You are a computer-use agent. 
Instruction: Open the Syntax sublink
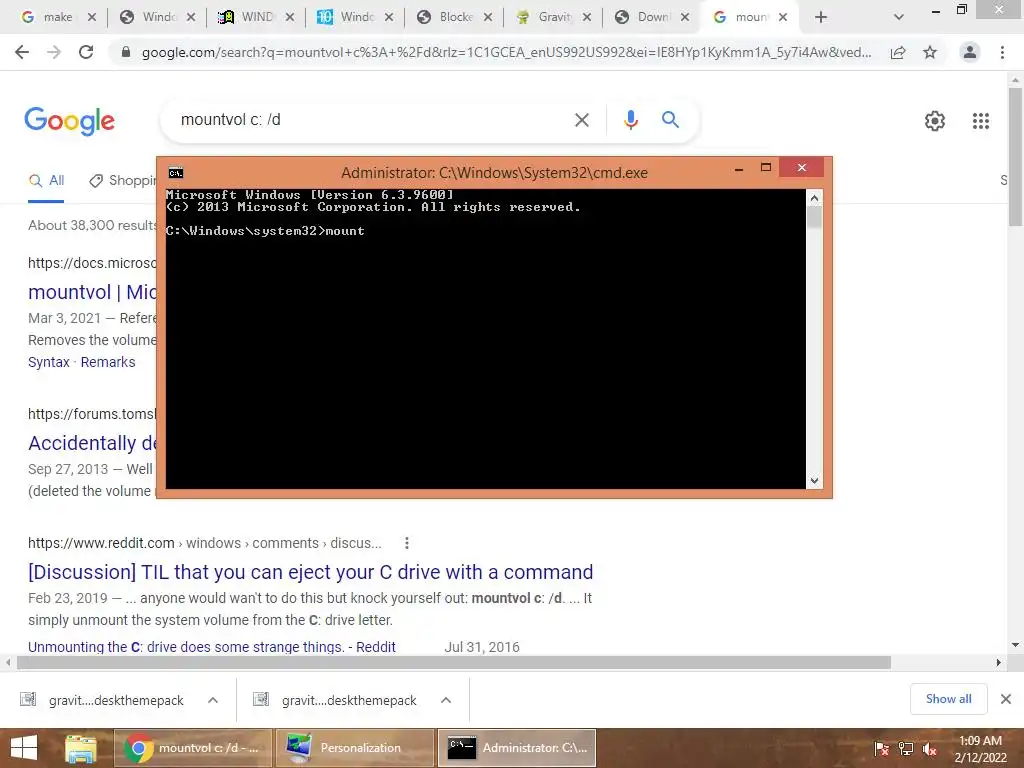pyautogui.click(x=48, y=362)
